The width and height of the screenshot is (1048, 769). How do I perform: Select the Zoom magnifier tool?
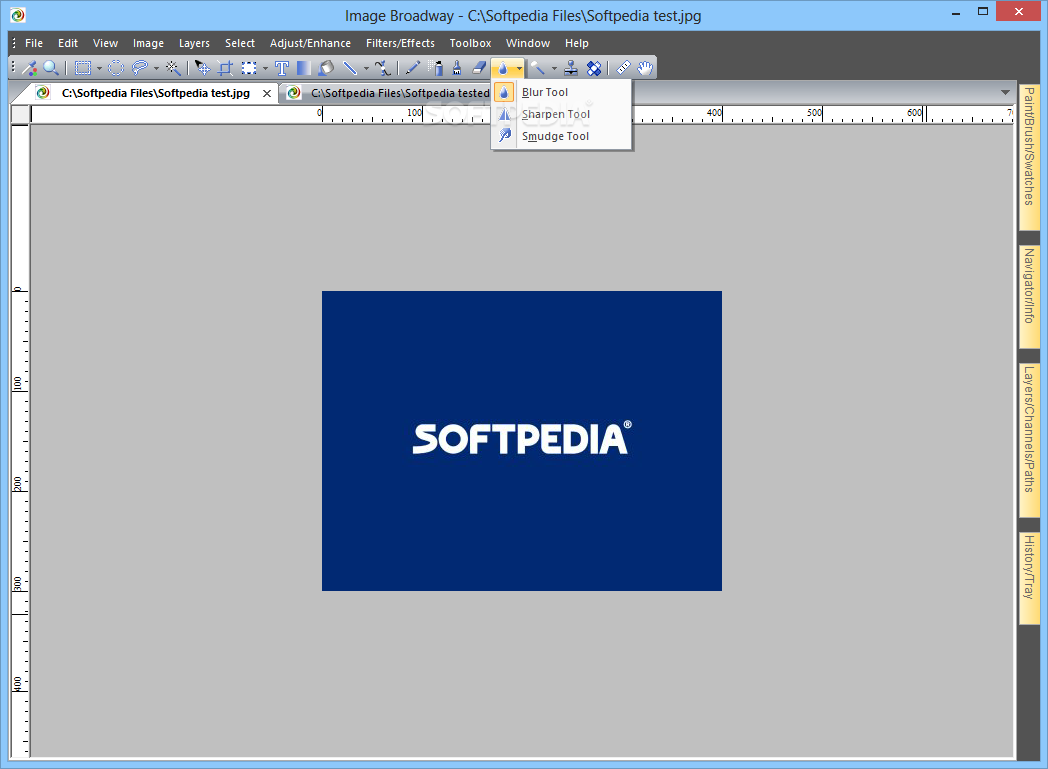pos(51,67)
